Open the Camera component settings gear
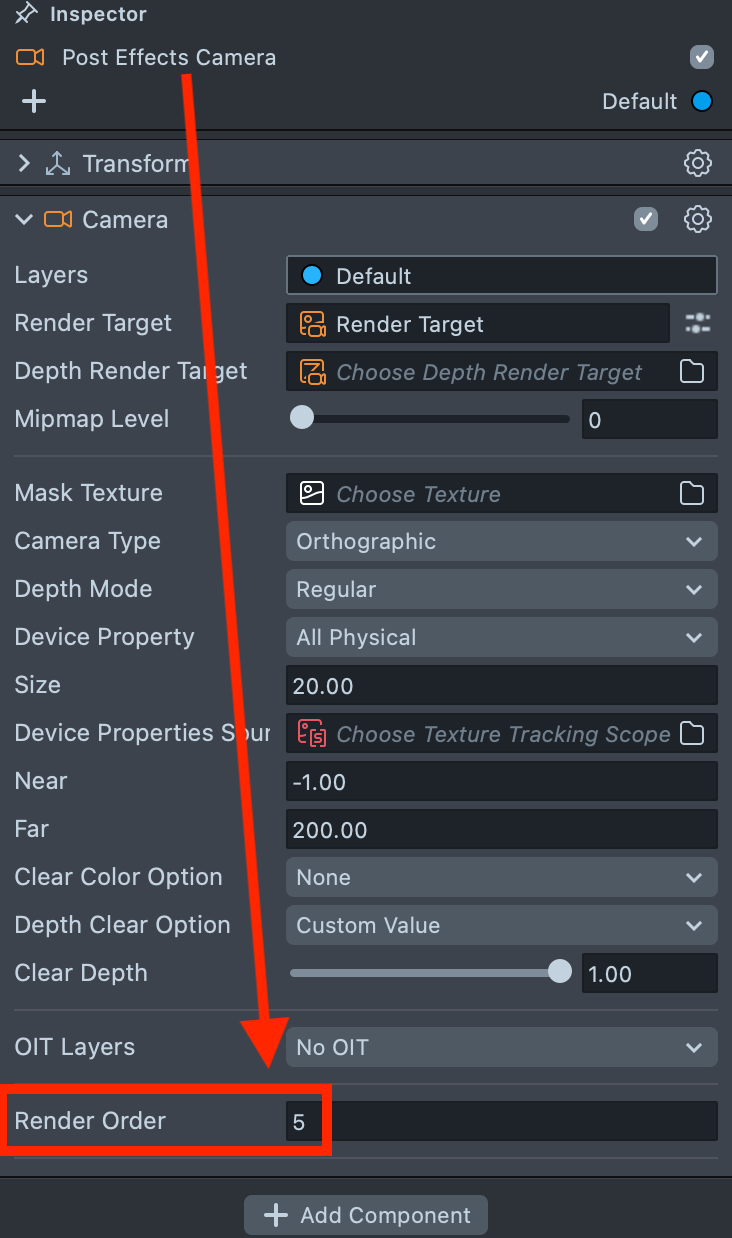Viewport: 732px width, 1238px height. [x=697, y=219]
